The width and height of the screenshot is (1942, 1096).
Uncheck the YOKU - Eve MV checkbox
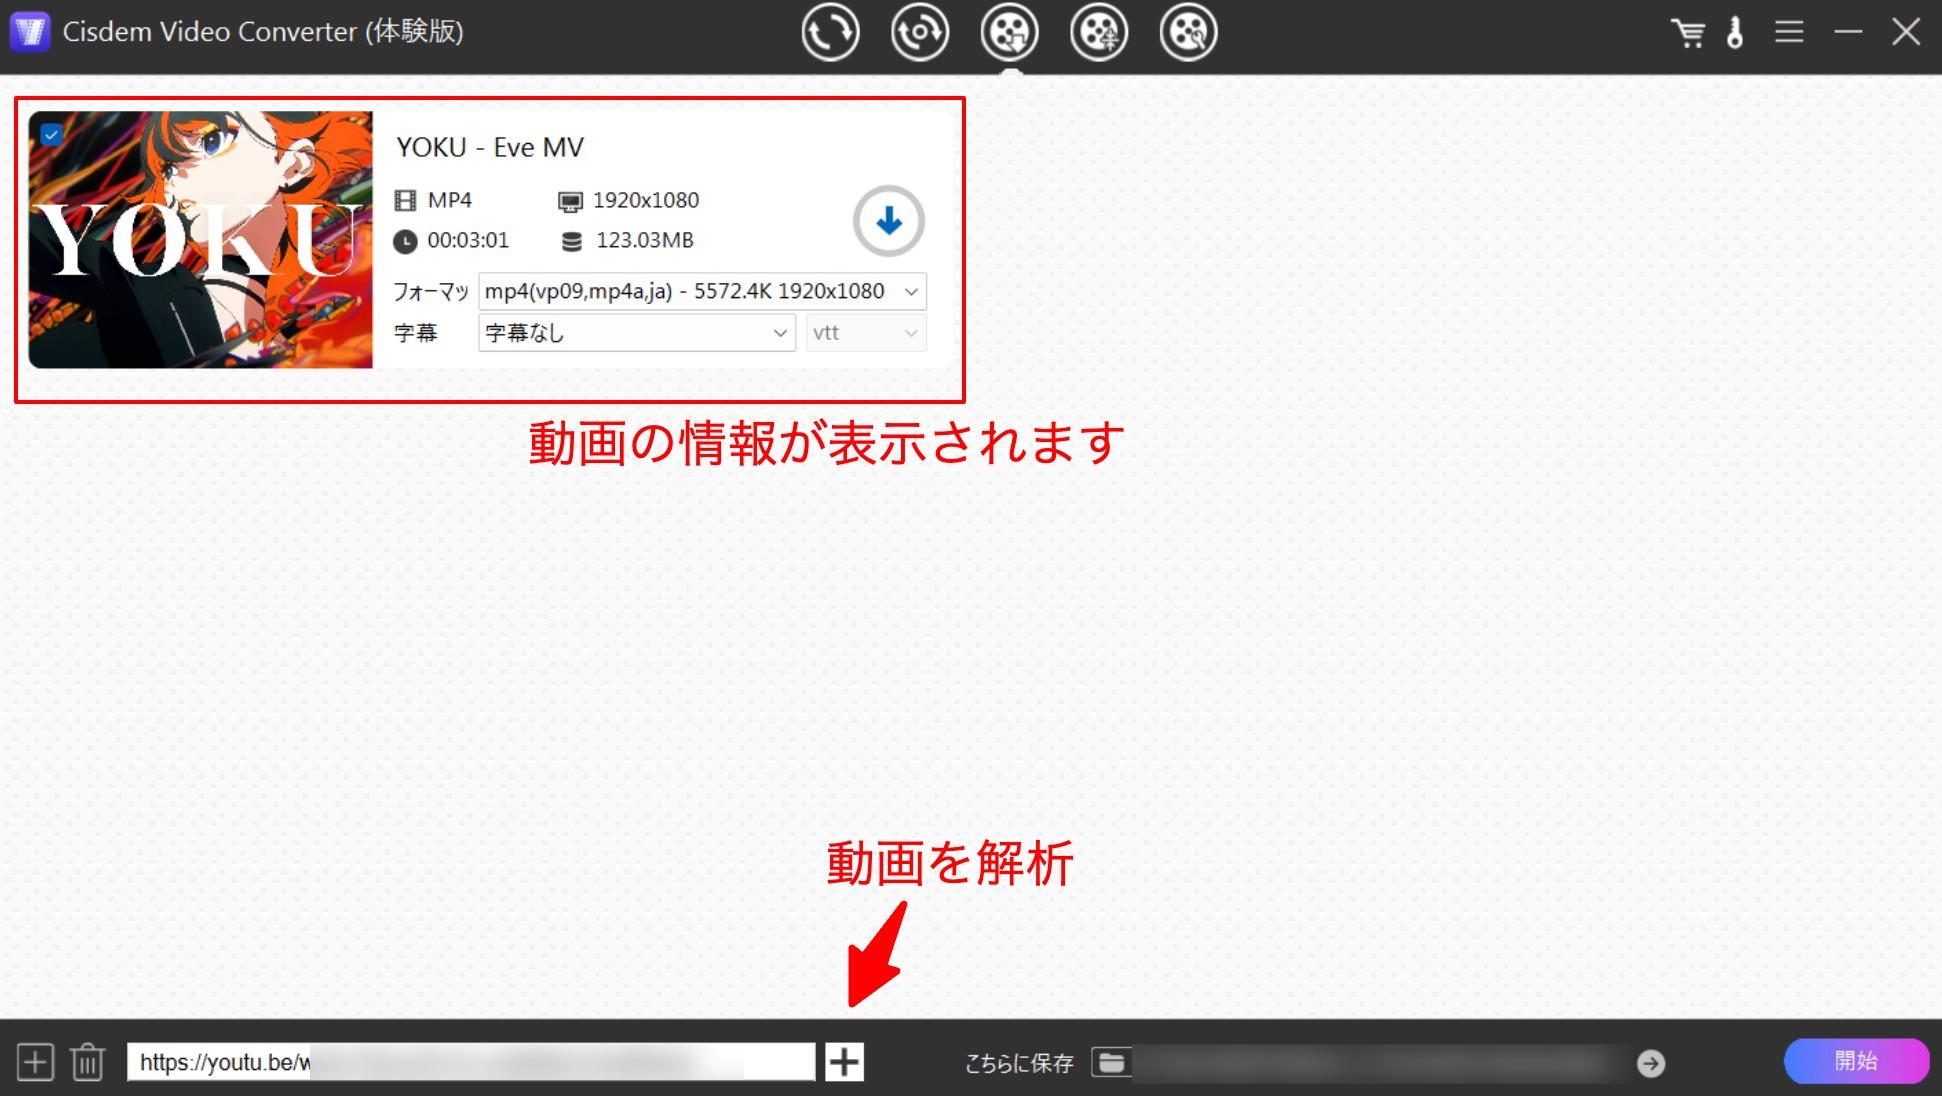pos(51,134)
